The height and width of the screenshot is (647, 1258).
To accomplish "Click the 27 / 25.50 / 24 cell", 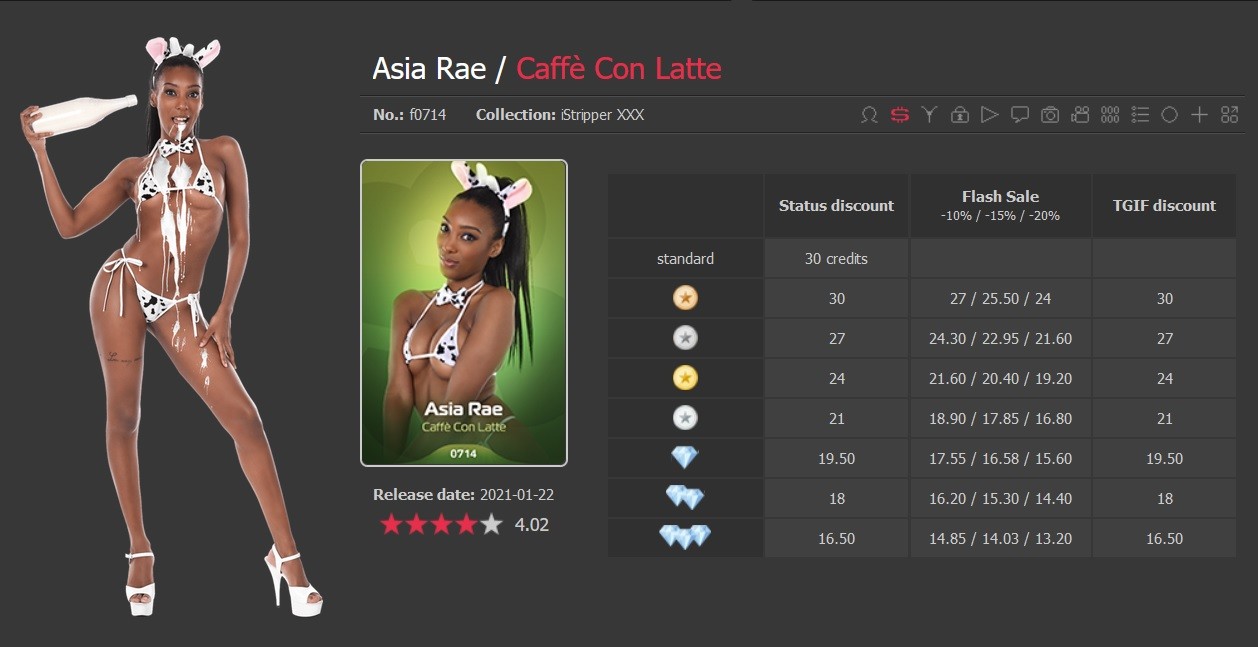I will (x=1001, y=298).
